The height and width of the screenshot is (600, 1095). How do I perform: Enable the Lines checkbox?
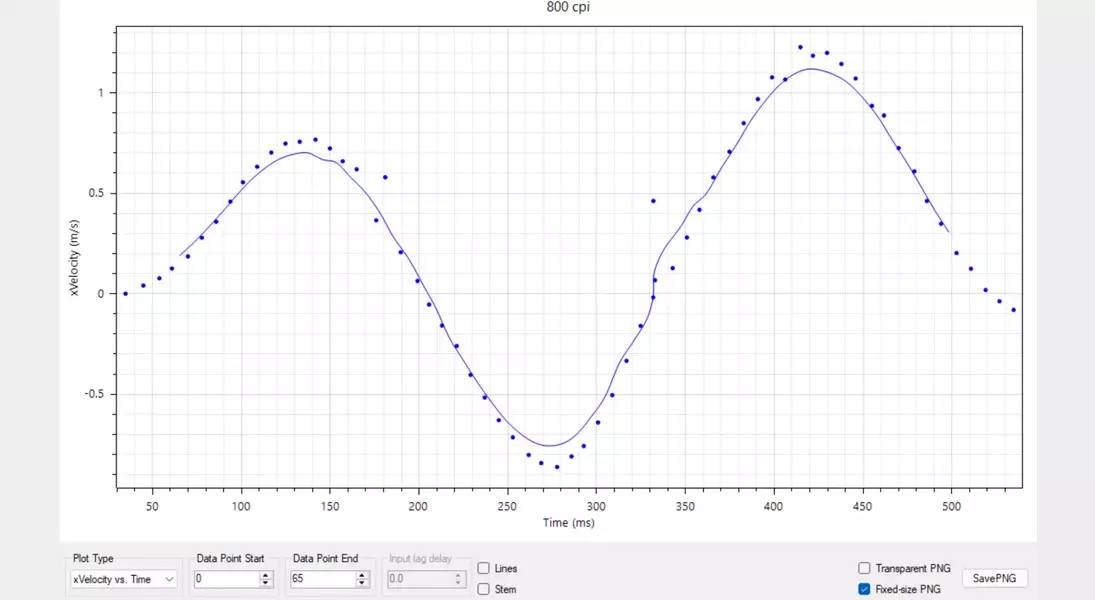click(484, 568)
